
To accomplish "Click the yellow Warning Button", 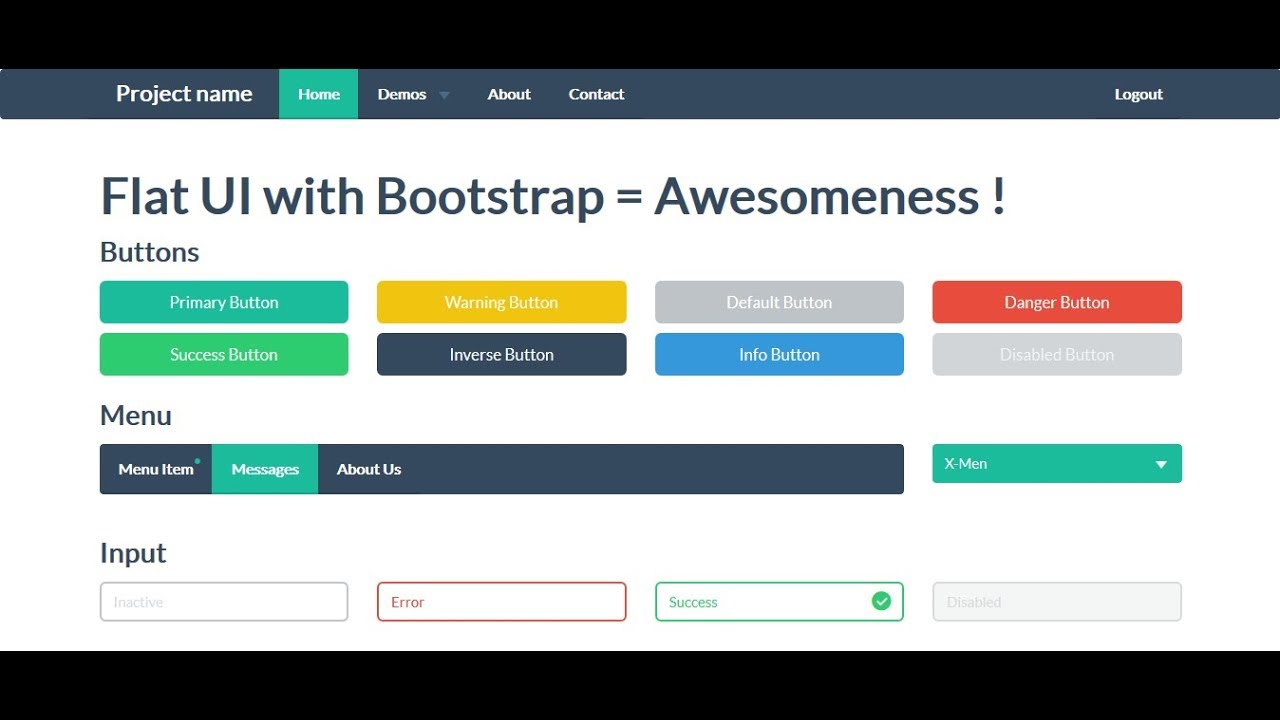I will [501, 302].
